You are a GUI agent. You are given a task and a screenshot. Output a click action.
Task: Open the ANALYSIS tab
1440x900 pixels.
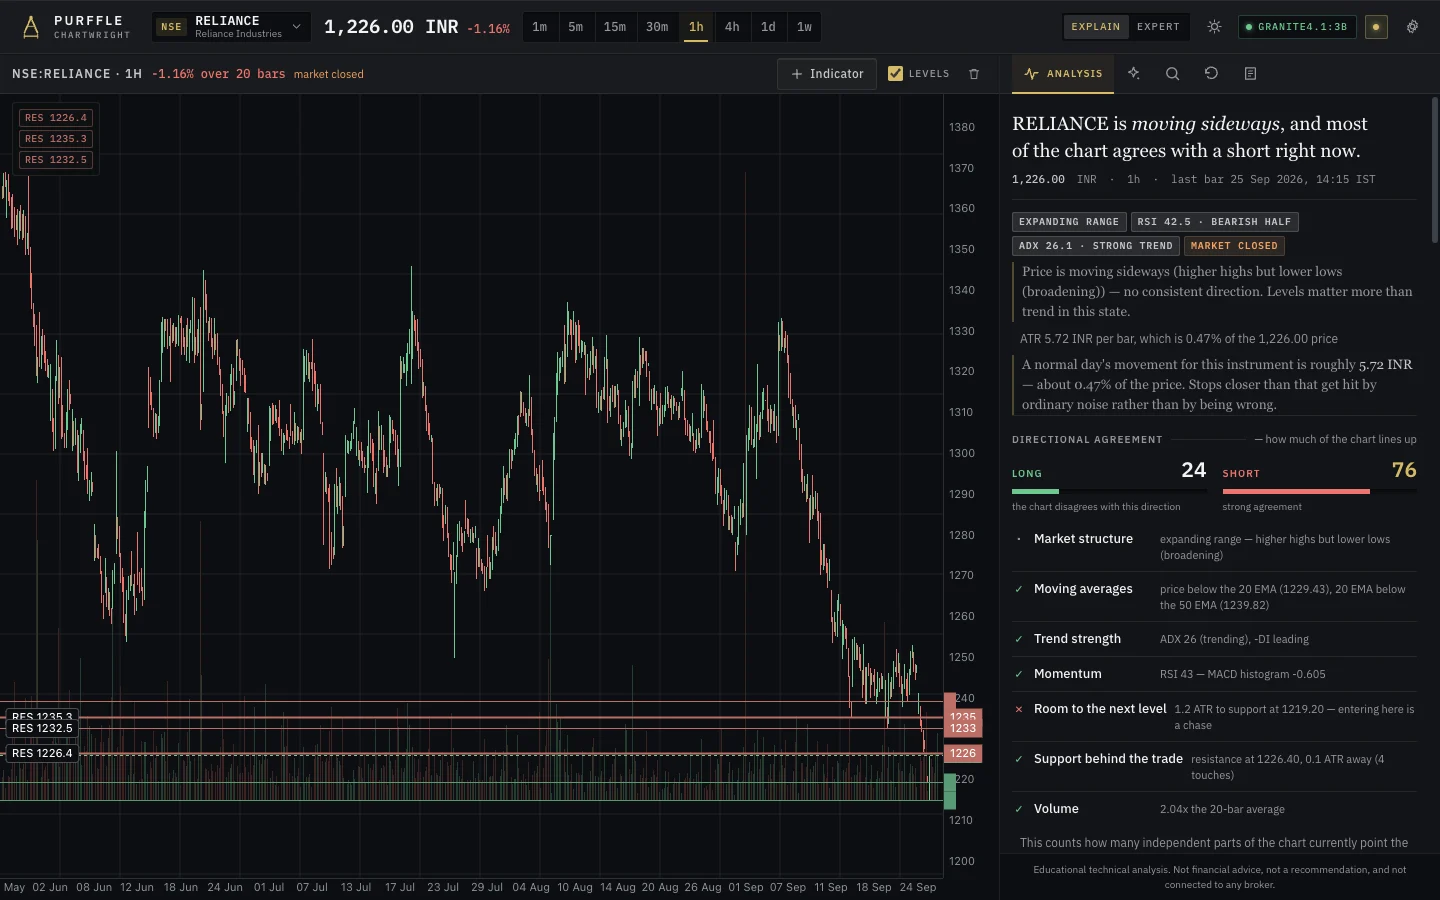[x=1063, y=73]
